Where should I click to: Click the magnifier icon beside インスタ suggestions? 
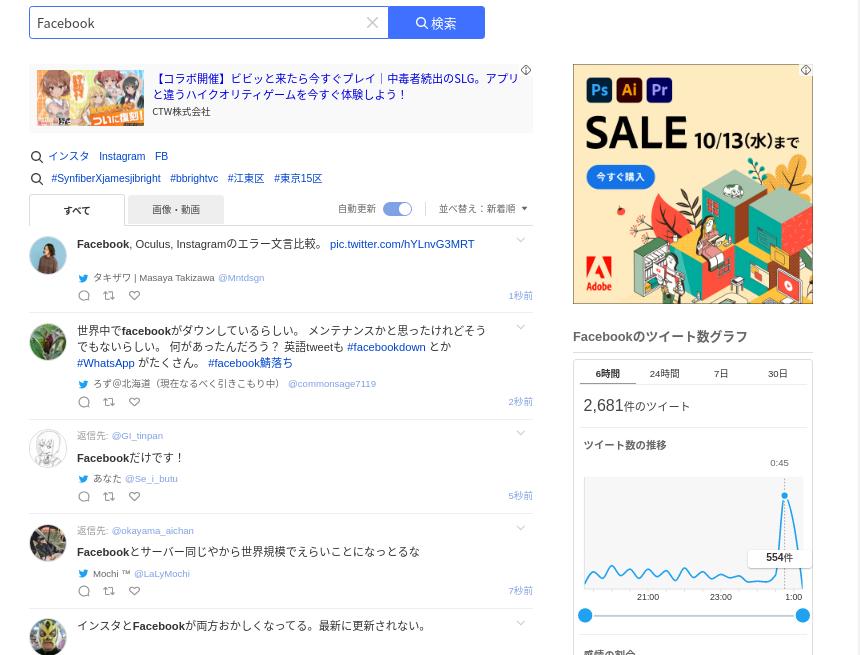[x=37, y=157]
